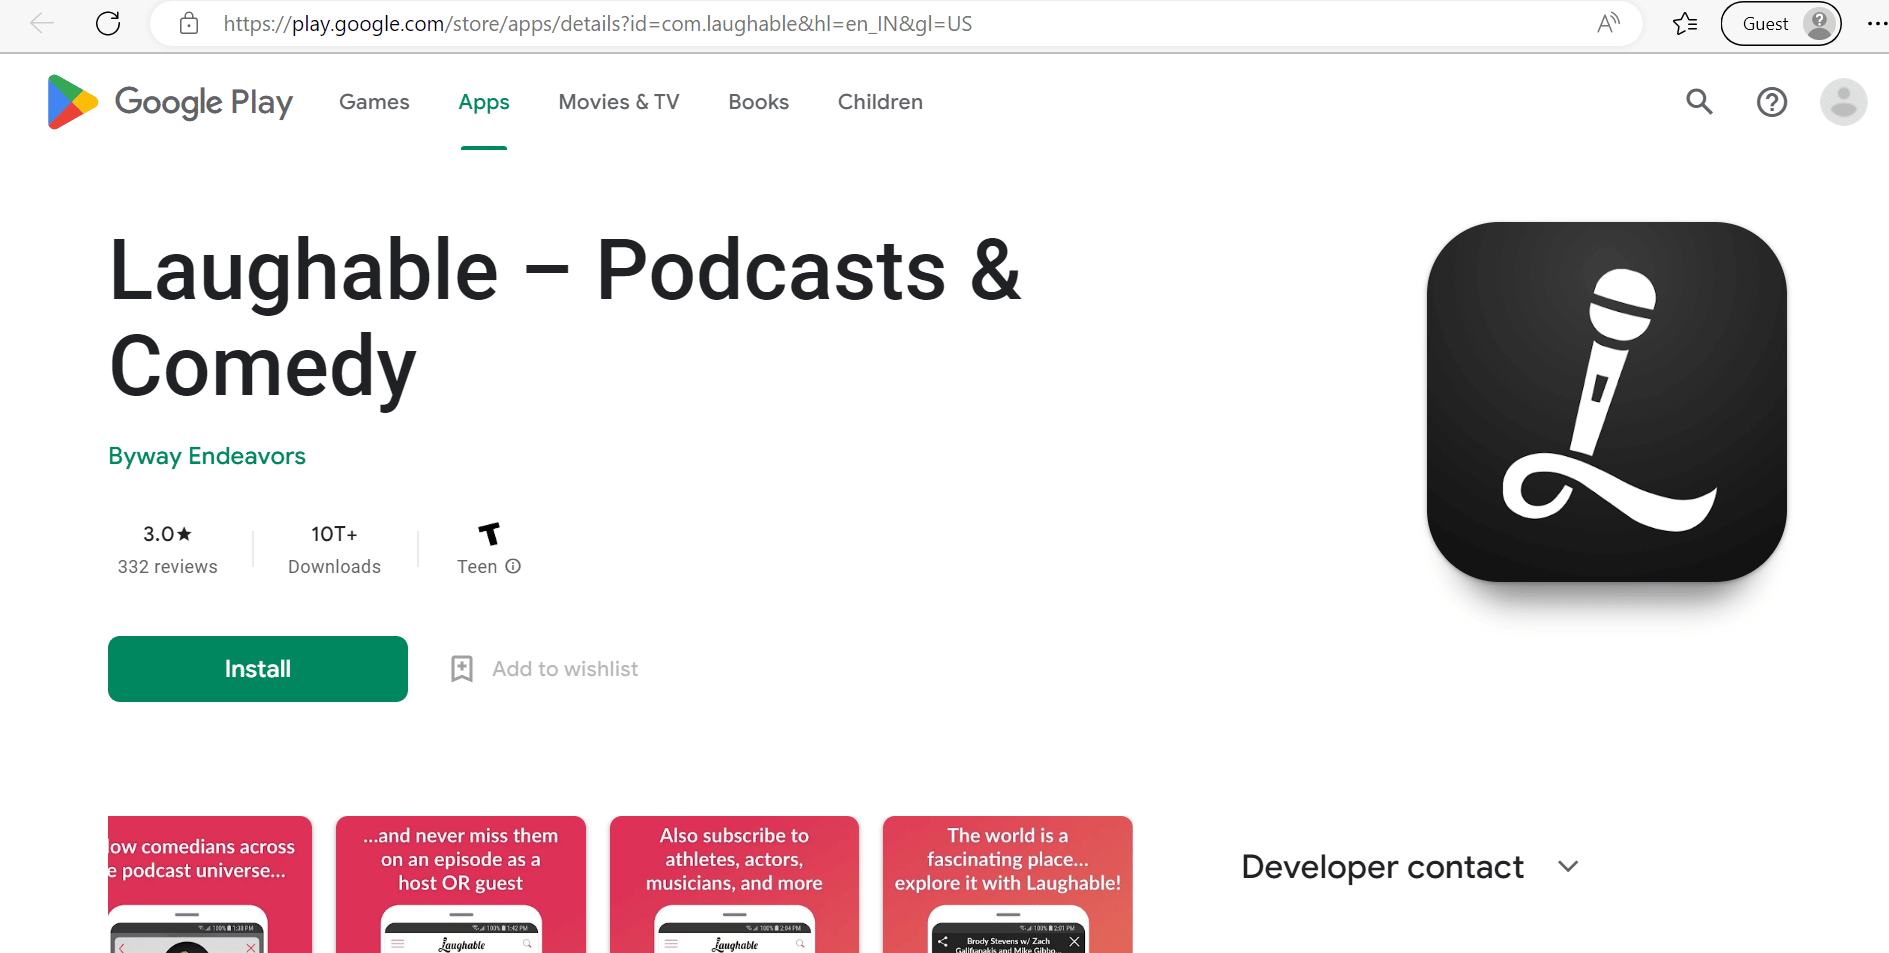
Task: Reload the page with refresh icon
Action: pos(108,23)
